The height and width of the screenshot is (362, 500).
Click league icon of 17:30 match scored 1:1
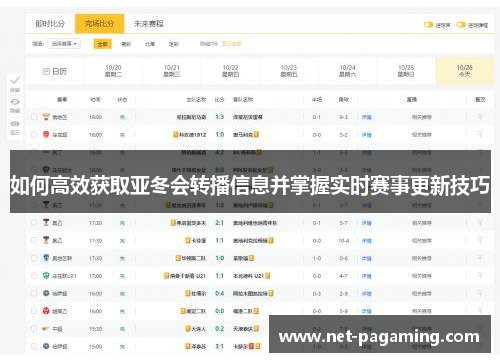click(x=46, y=240)
